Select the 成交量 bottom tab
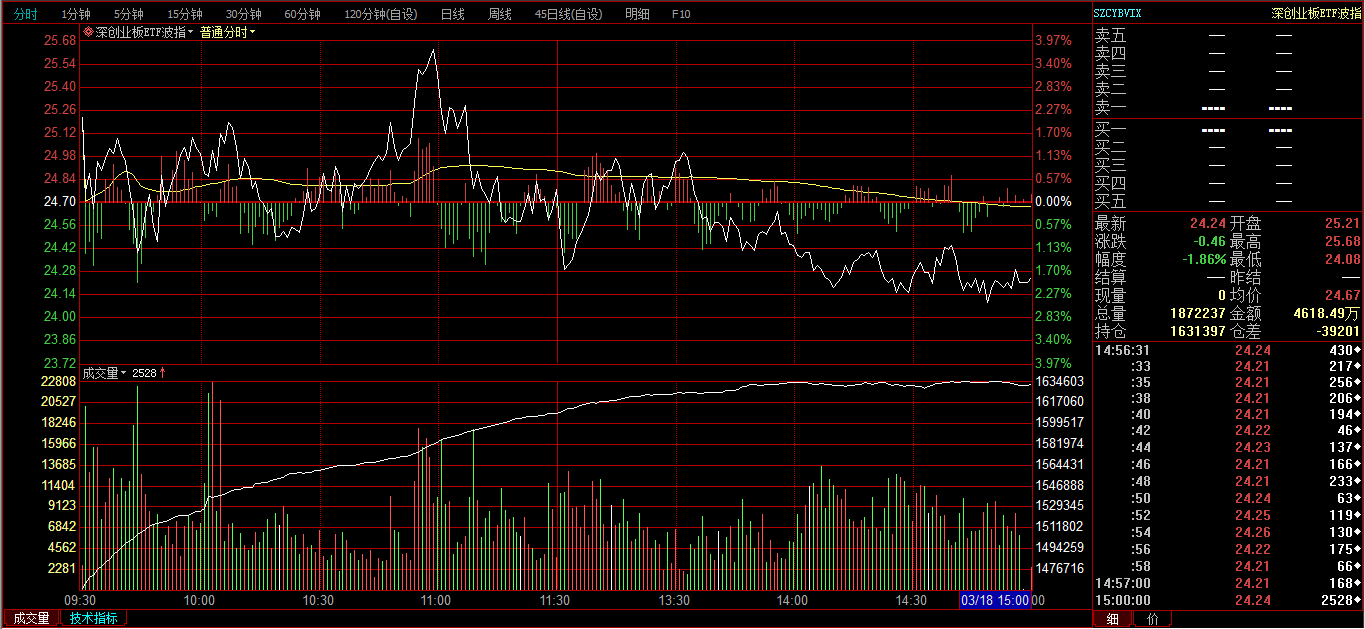The width and height of the screenshot is (1365, 629). [30, 618]
